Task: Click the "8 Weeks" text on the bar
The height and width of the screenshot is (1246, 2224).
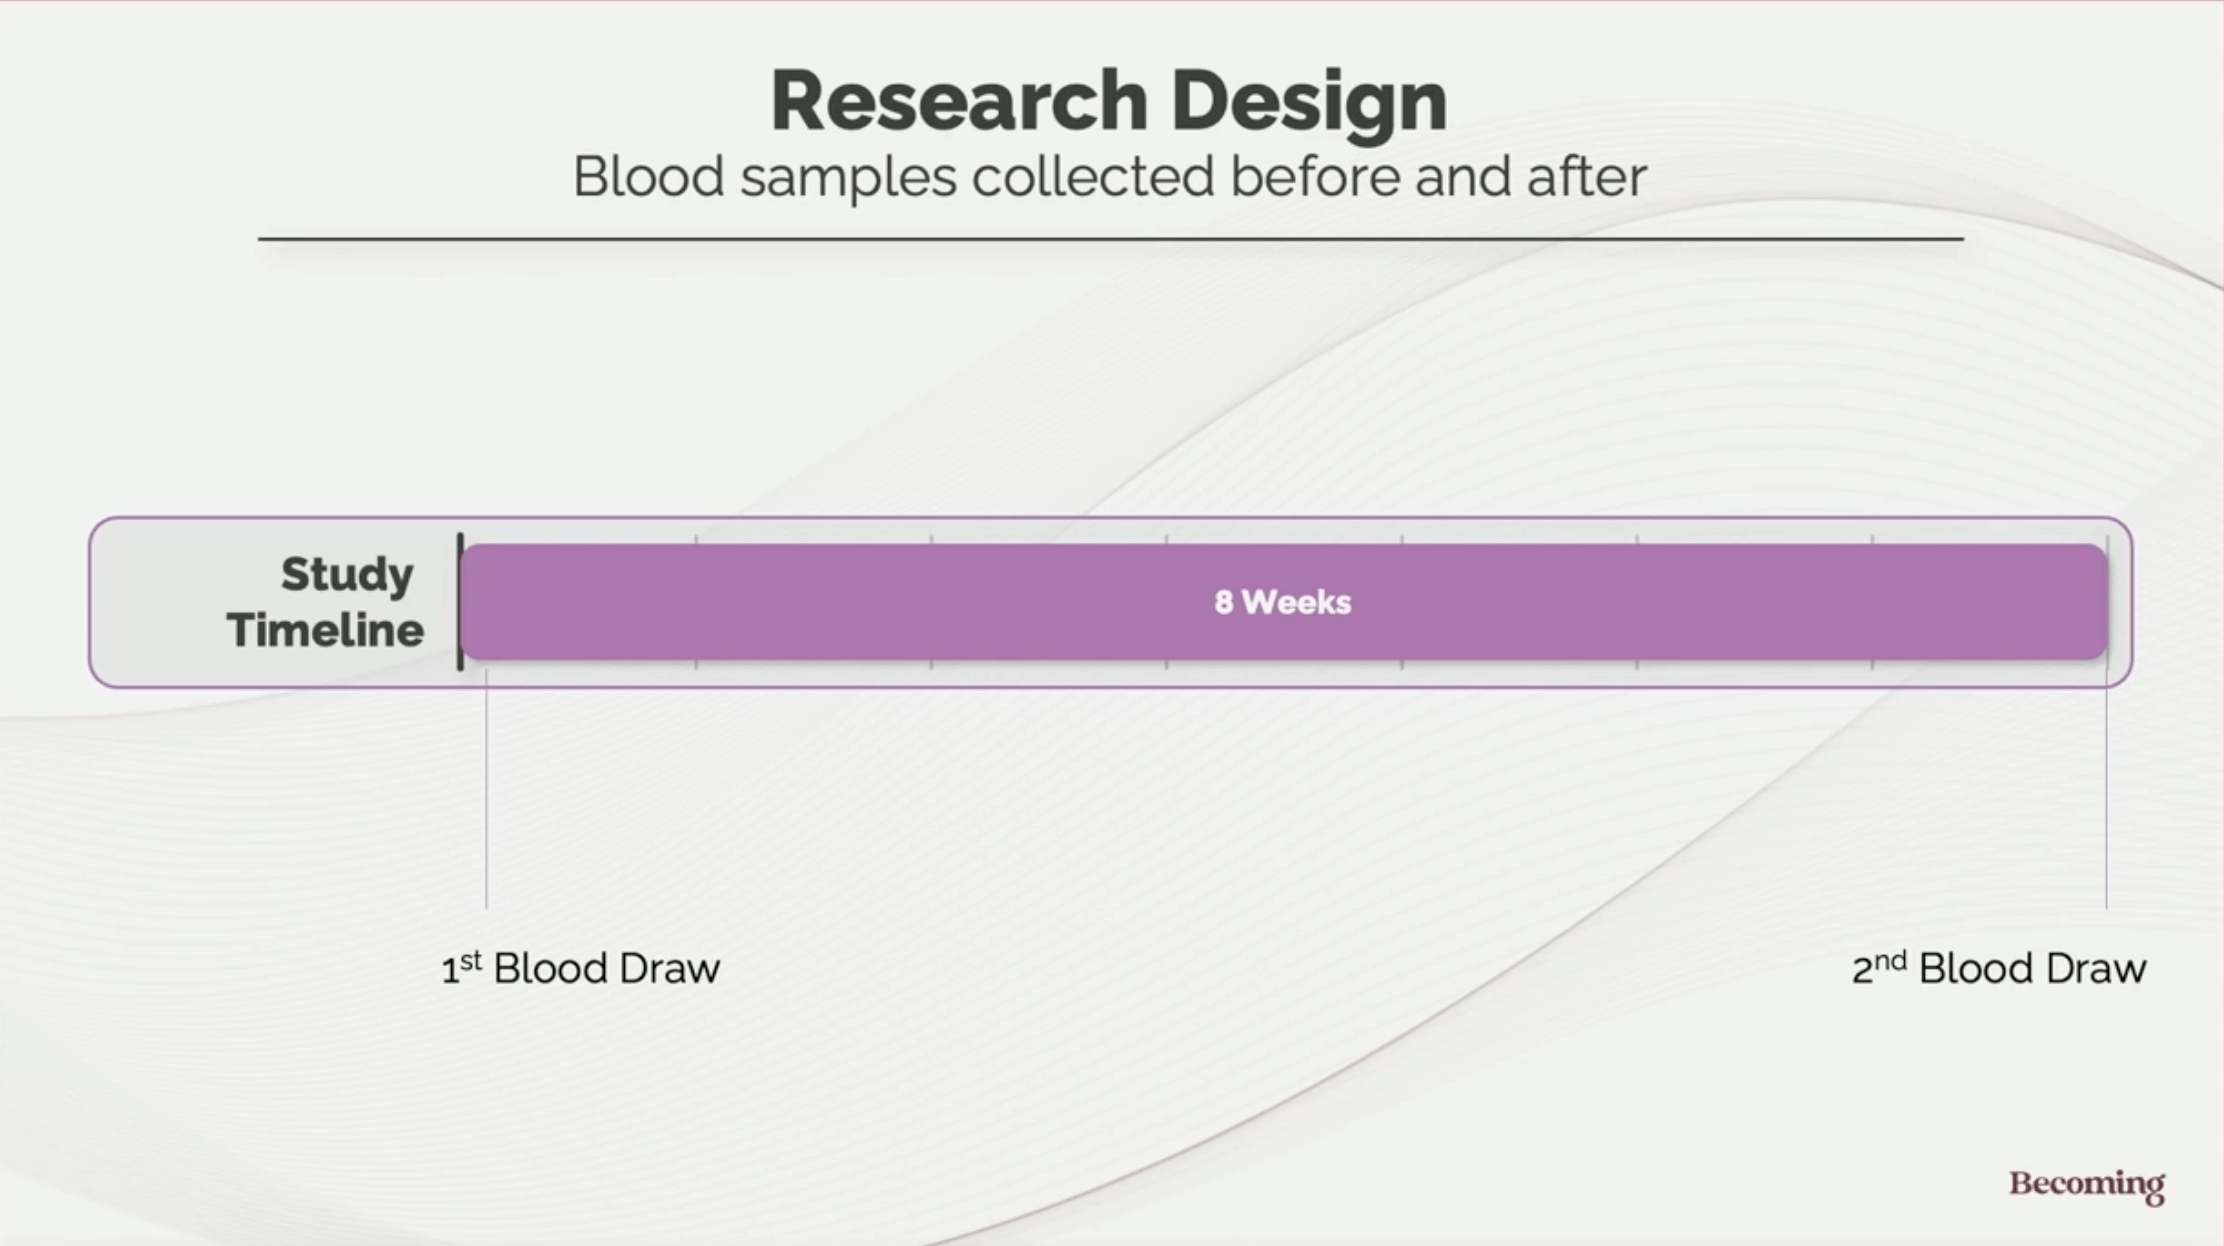Action: point(1282,602)
